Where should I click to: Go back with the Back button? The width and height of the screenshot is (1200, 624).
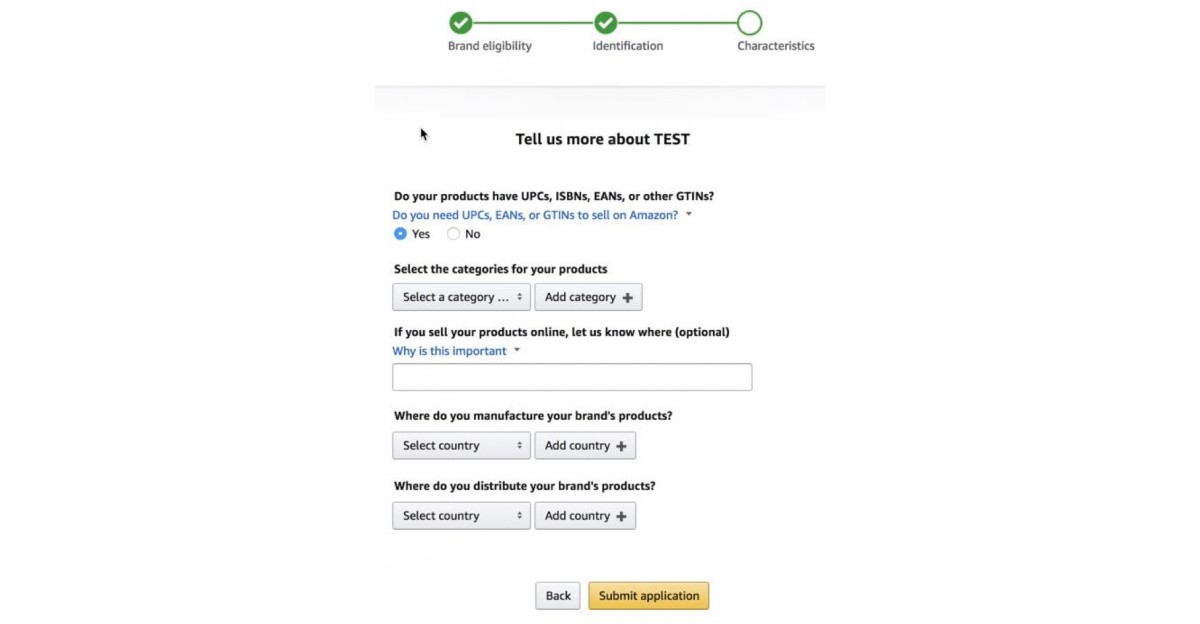coord(558,596)
